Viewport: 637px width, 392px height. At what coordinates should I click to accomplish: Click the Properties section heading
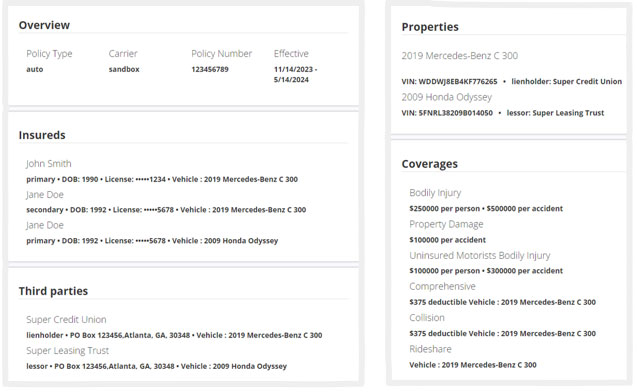(430, 27)
